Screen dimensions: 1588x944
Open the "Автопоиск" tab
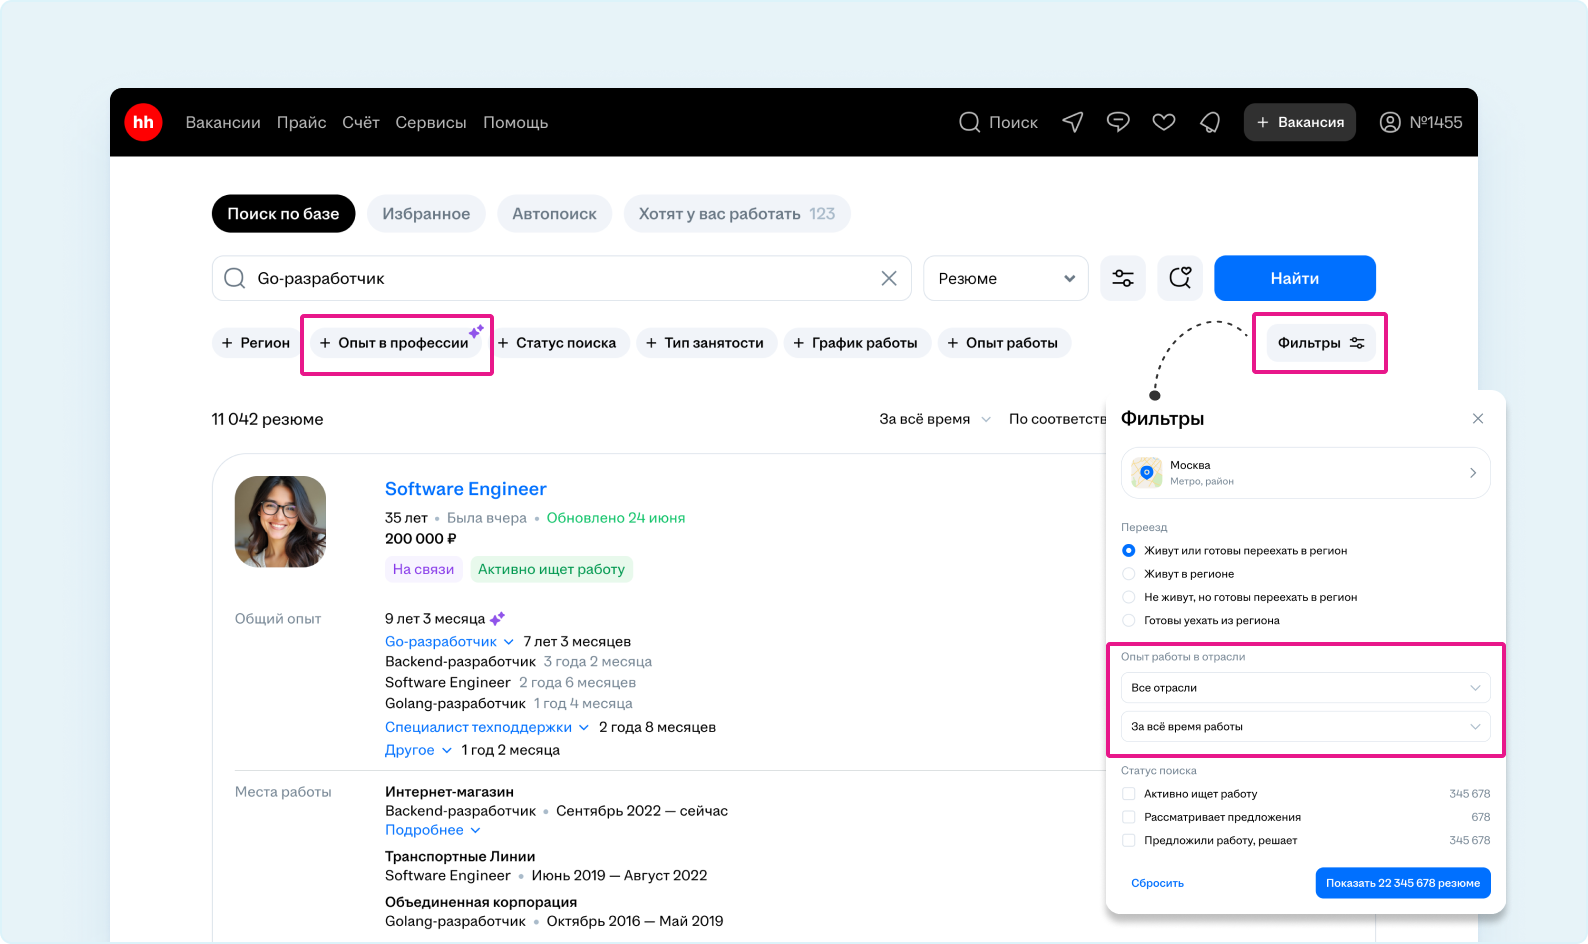[x=554, y=214]
